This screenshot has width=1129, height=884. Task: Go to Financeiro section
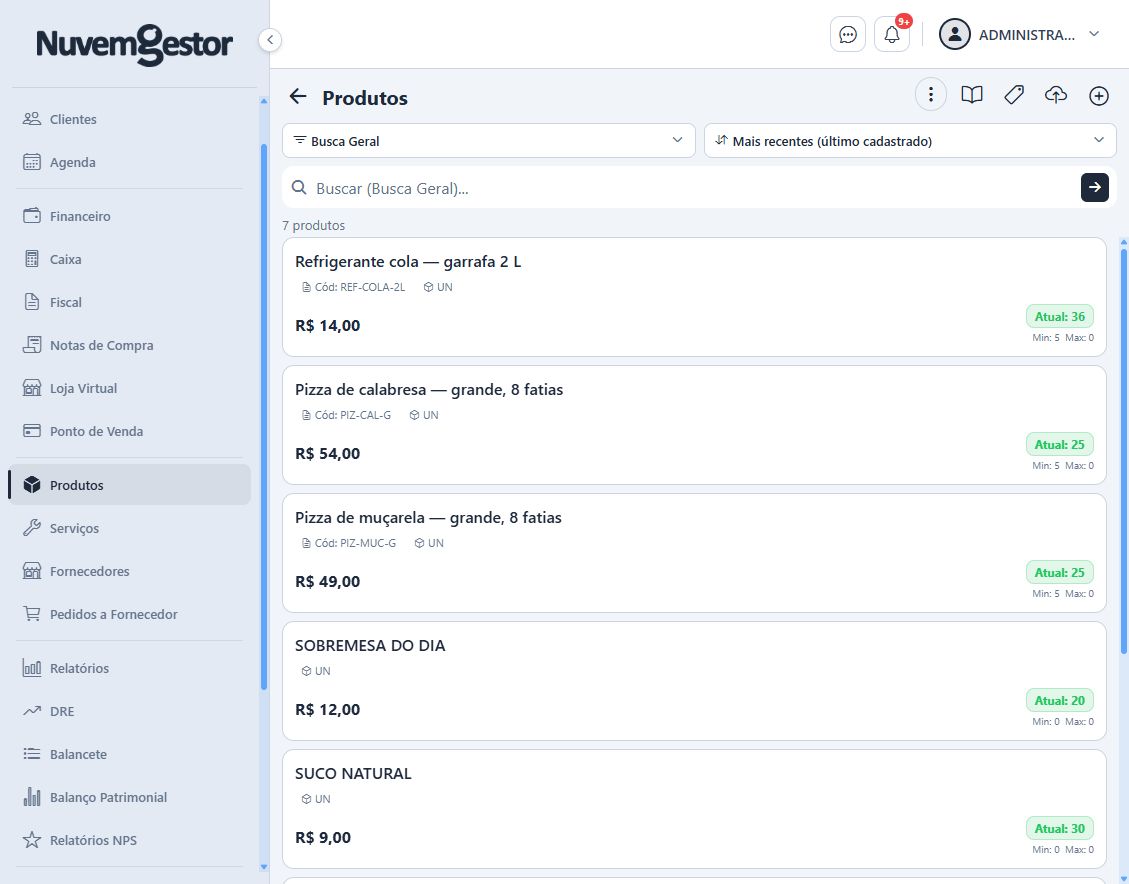pos(130,216)
